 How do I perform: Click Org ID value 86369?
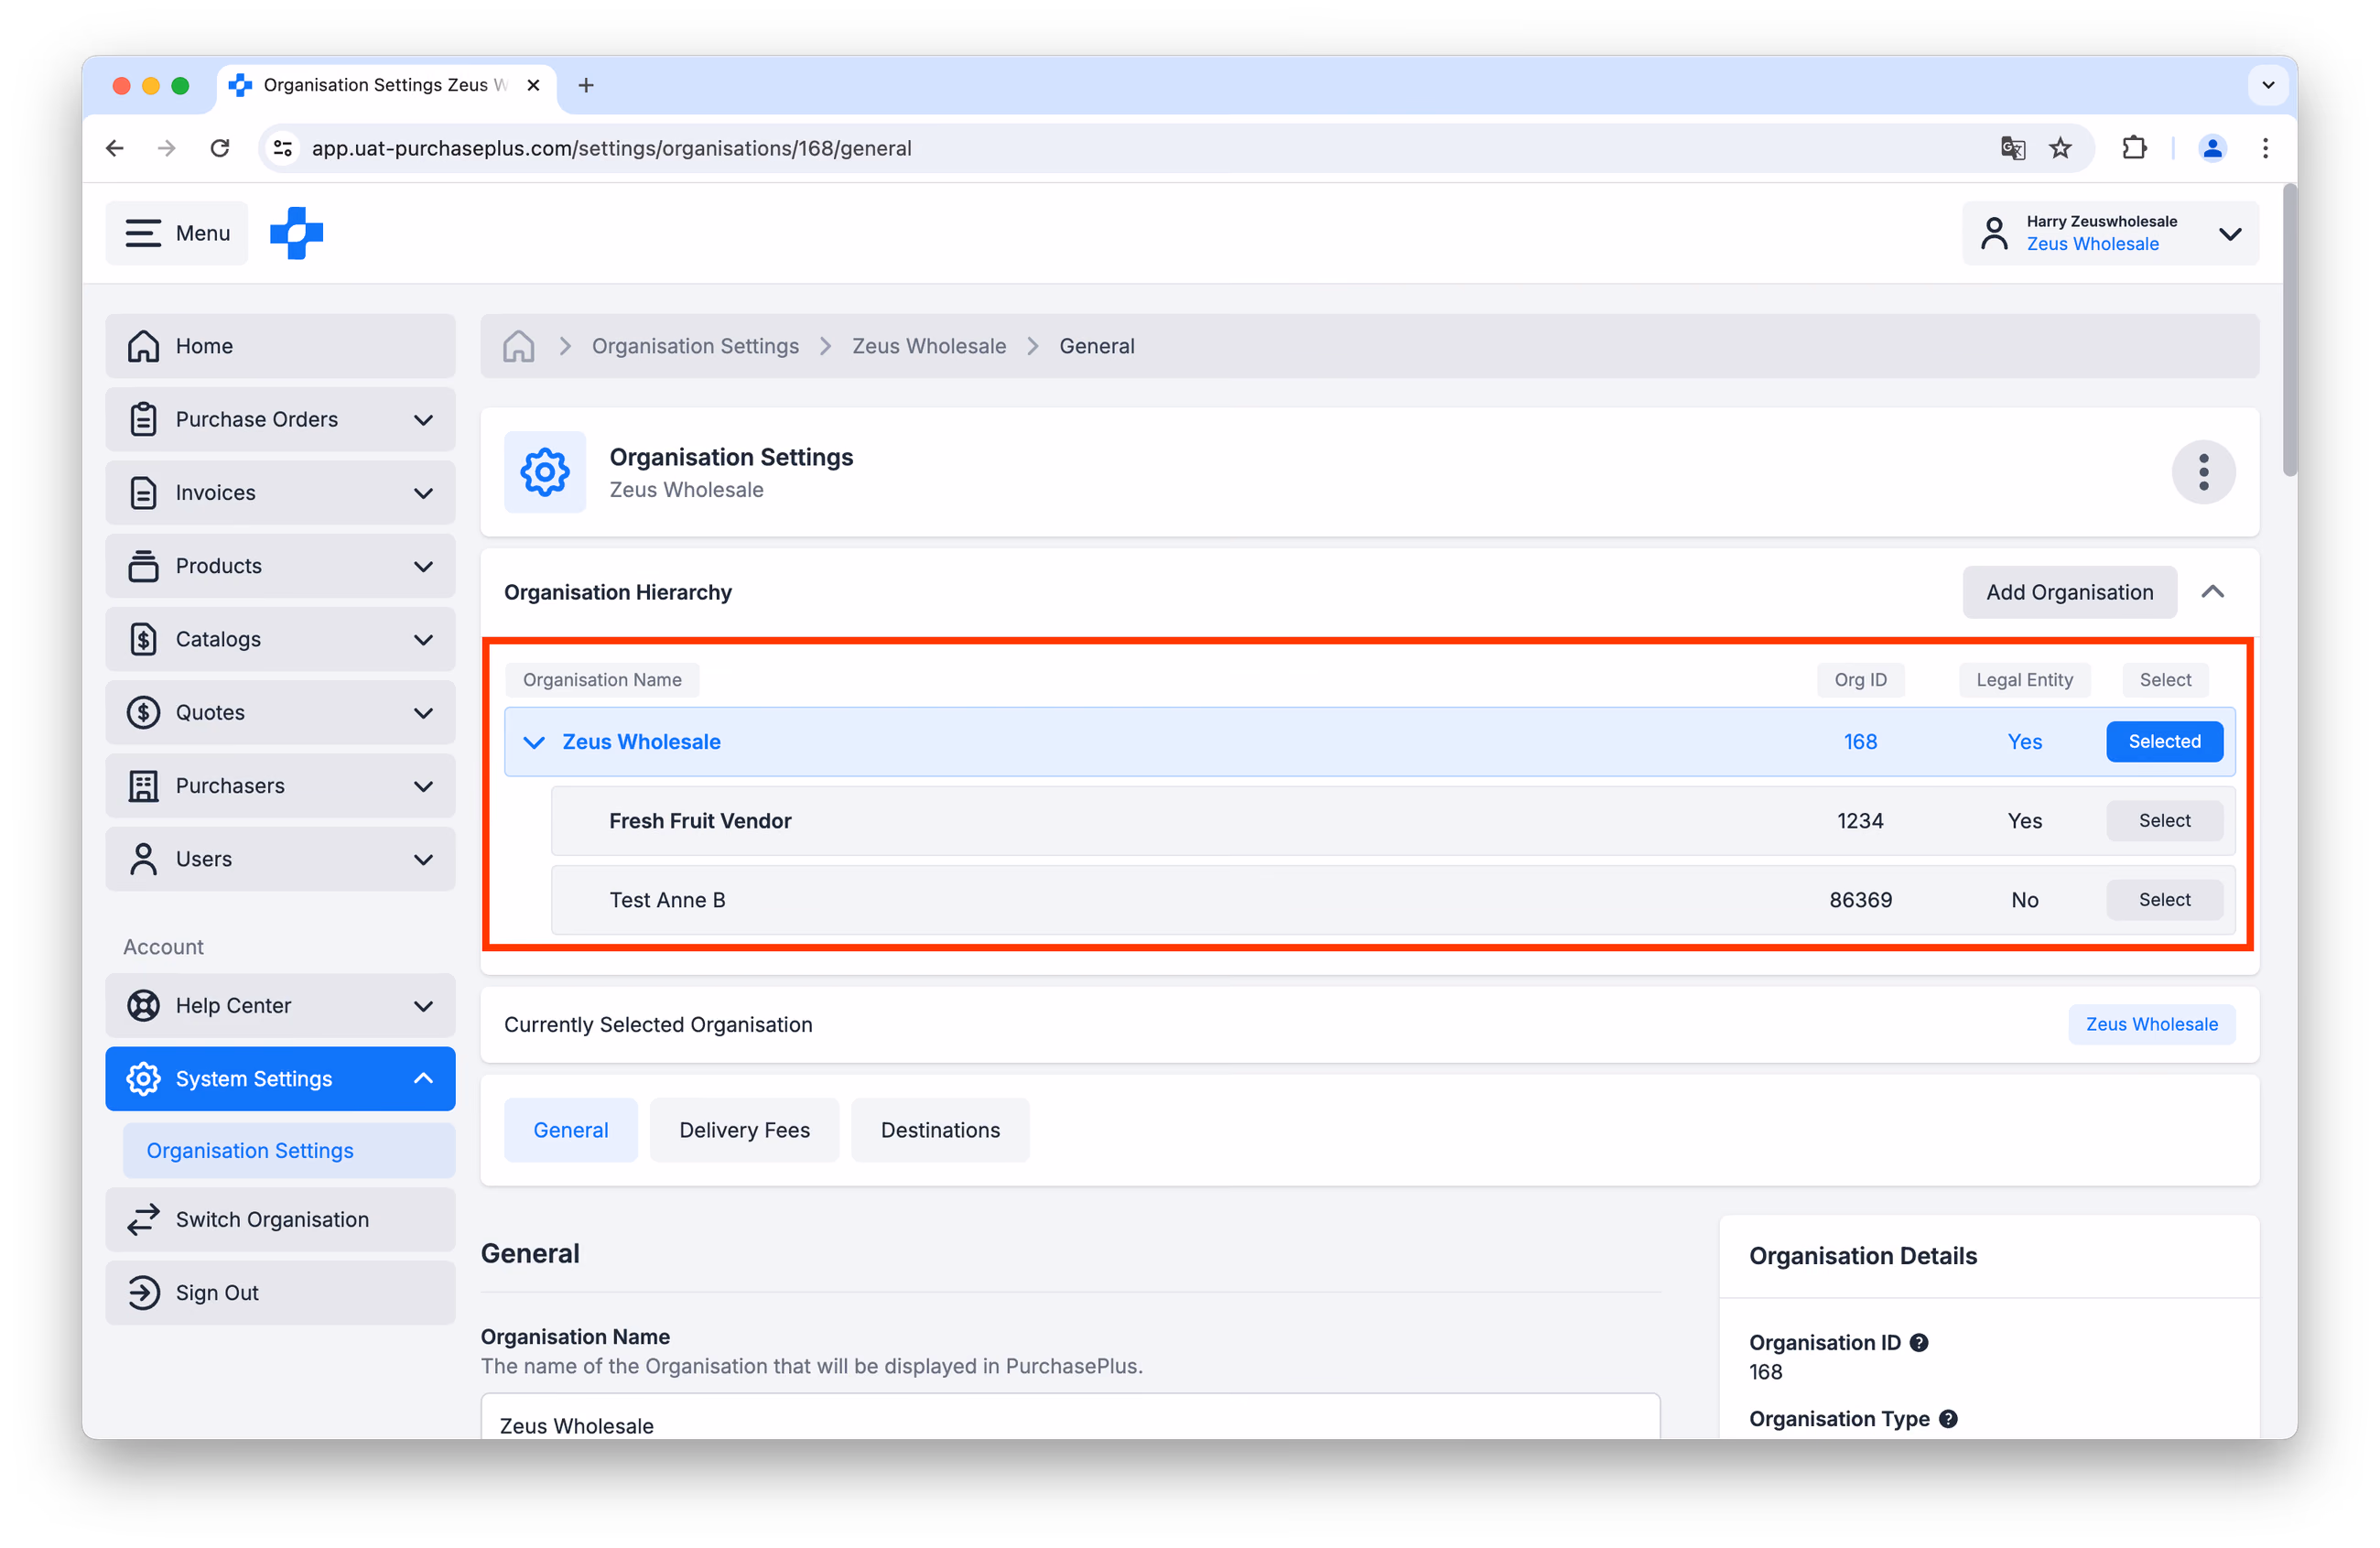click(1860, 900)
